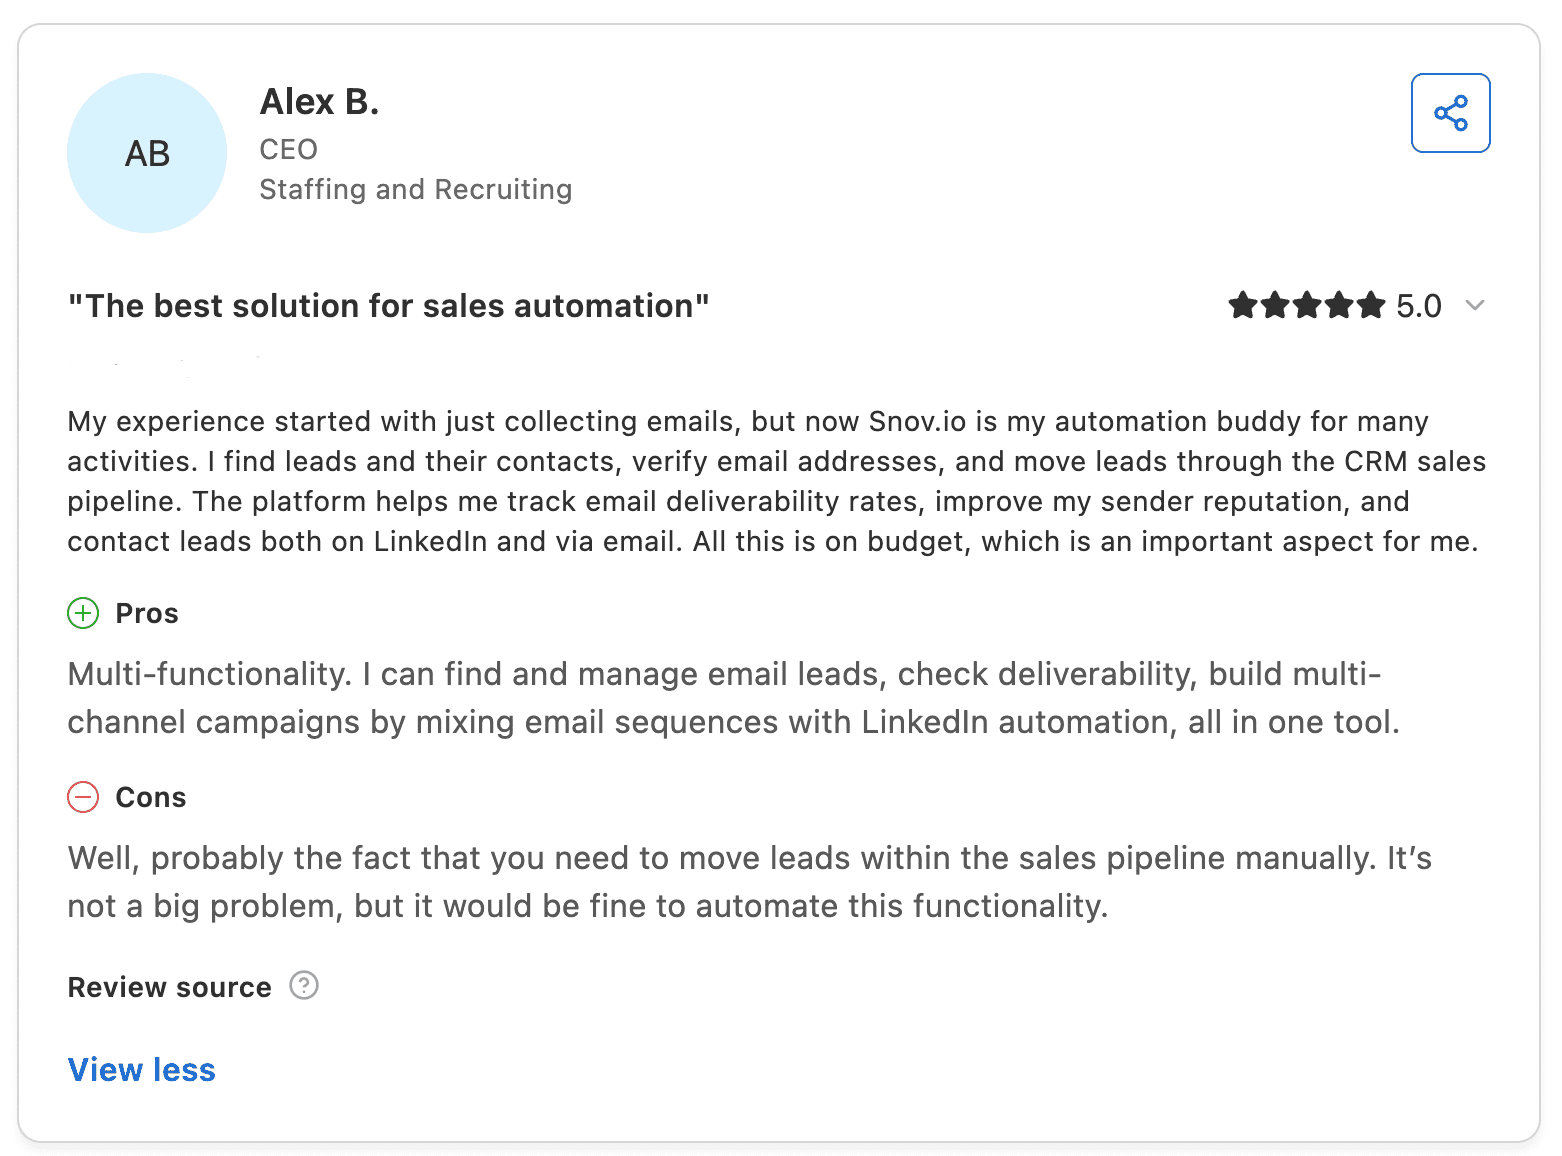Click the Review source help icon

[304, 986]
